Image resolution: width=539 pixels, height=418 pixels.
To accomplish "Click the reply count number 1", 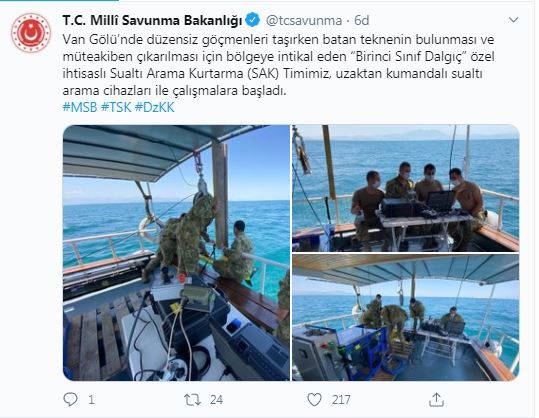I will (91, 400).
